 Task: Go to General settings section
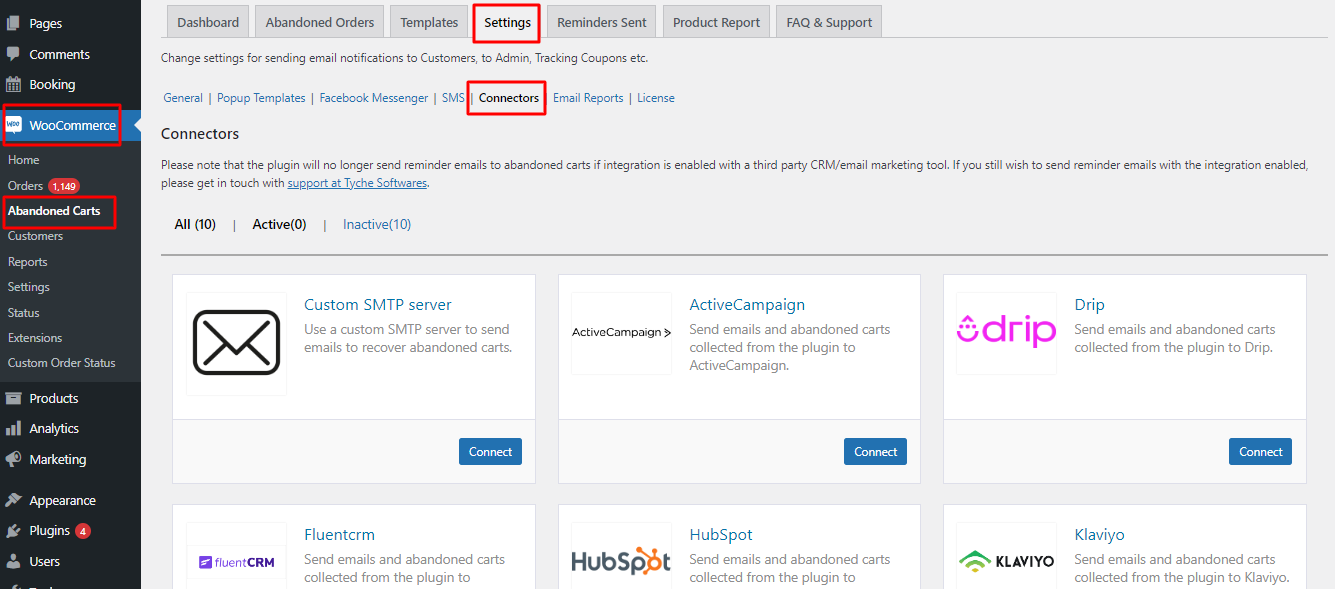(x=183, y=98)
